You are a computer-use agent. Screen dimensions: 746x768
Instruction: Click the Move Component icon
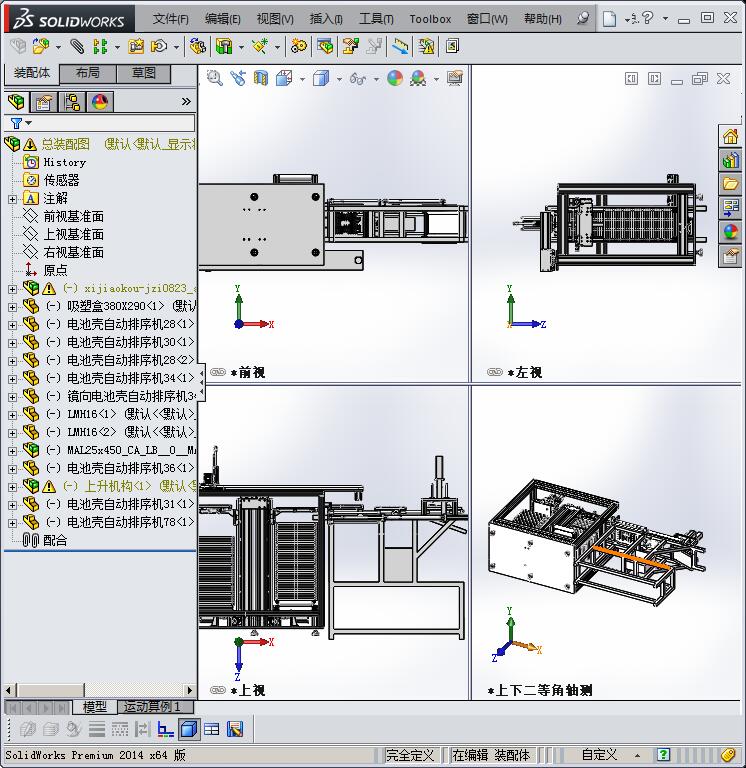click(x=159, y=47)
